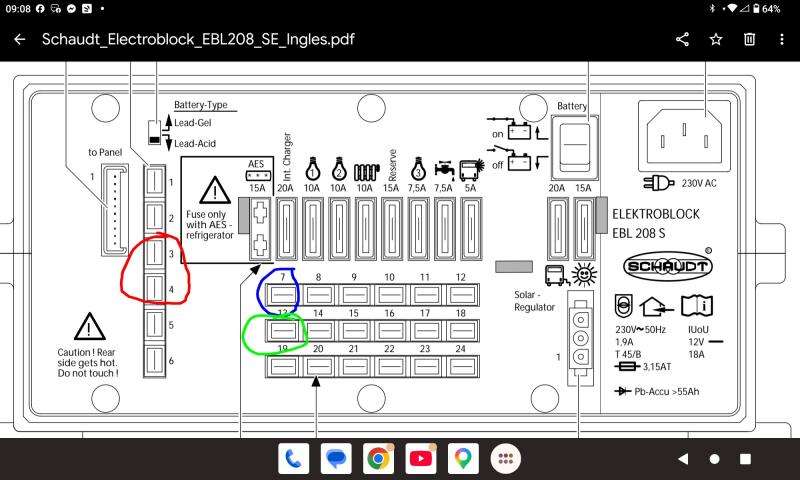800x480 pixels.
Task: Click the to Panel connector block
Action: tap(114, 210)
